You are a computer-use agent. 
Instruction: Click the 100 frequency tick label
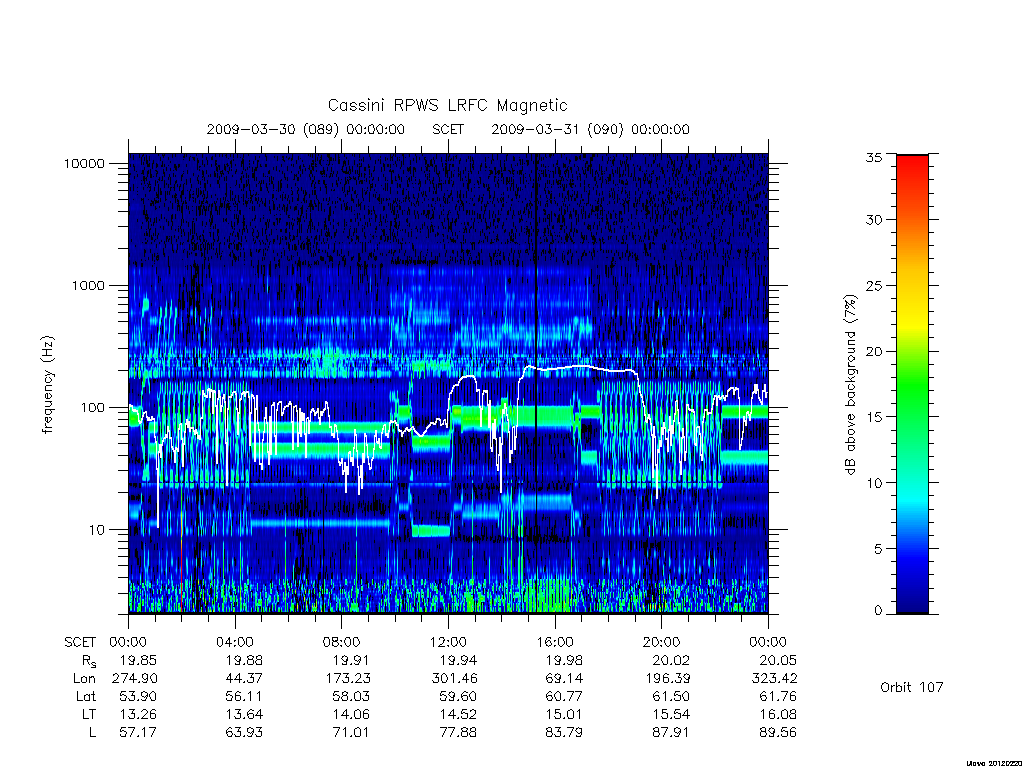92,408
